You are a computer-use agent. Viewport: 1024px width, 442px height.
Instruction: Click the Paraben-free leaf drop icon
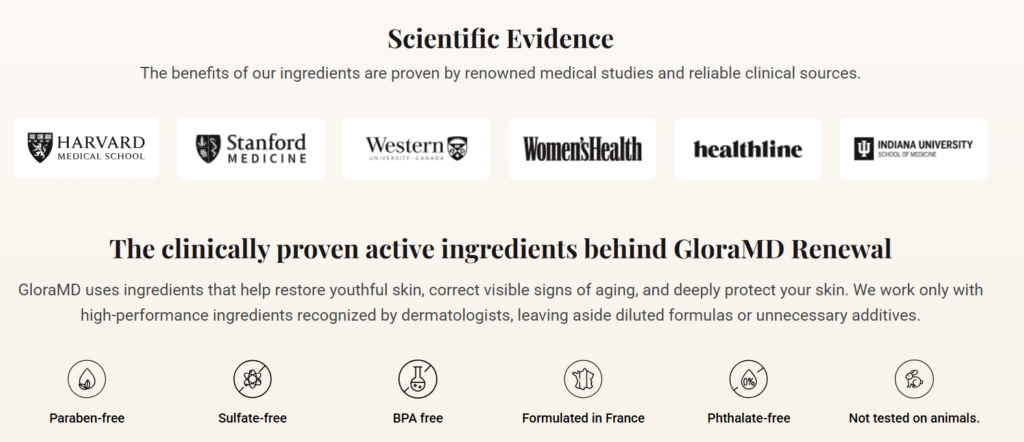click(x=87, y=378)
